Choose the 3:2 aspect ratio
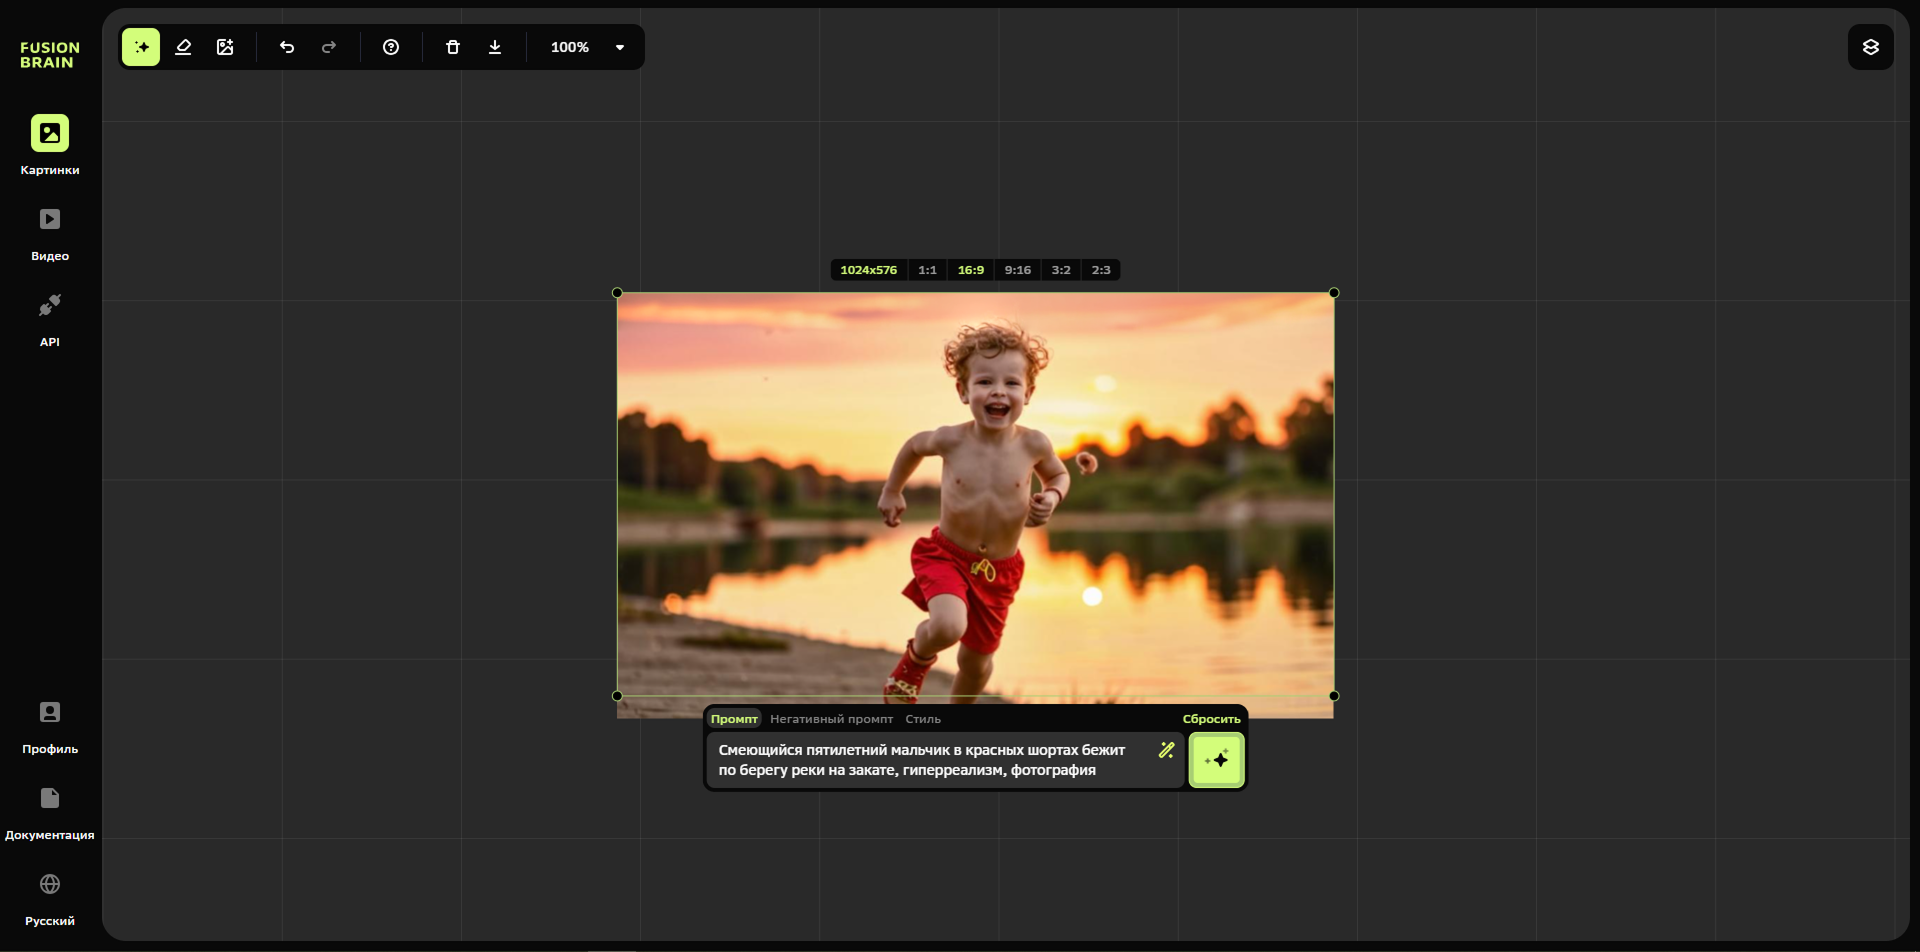This screenshot has height=952, width=1920. coord(1061,270)
